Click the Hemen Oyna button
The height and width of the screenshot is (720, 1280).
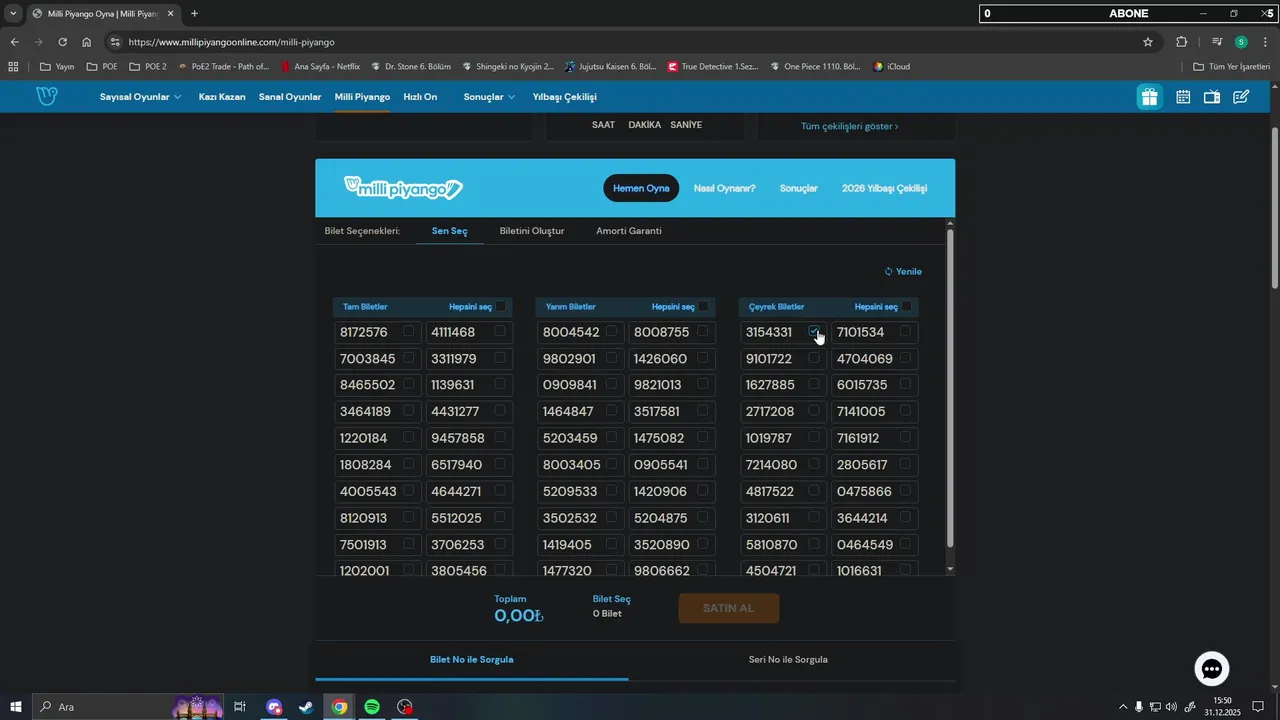point(641,188)
